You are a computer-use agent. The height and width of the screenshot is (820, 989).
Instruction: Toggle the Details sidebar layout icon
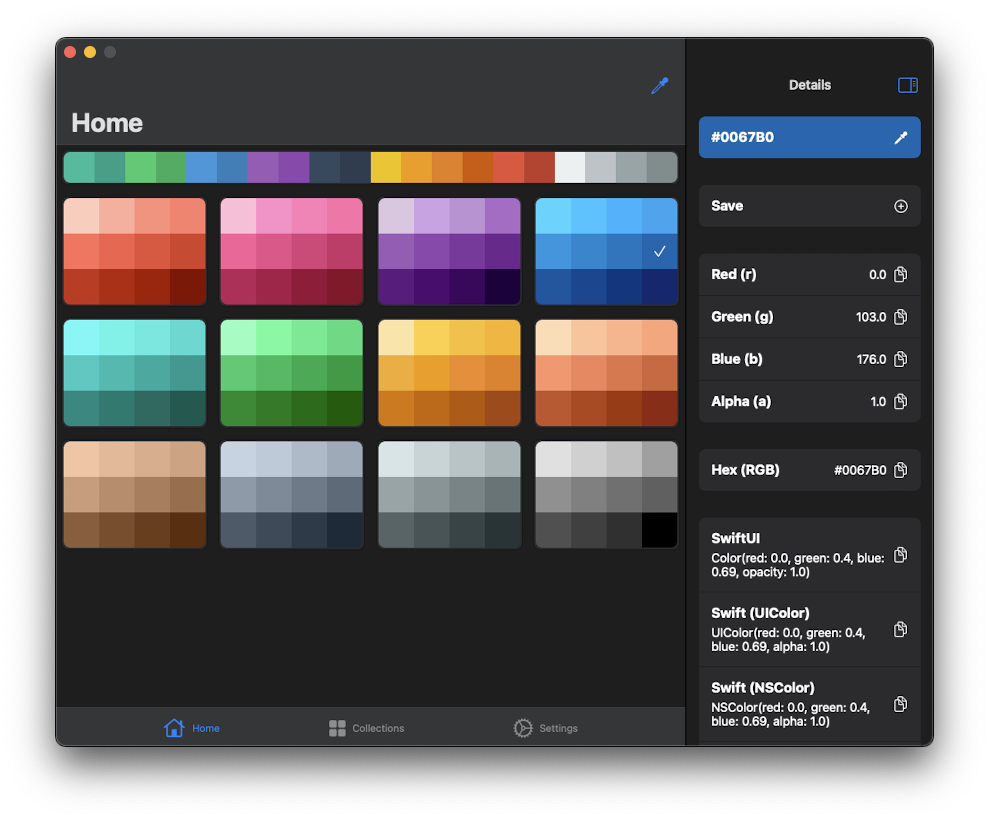[x=907, y=85]
